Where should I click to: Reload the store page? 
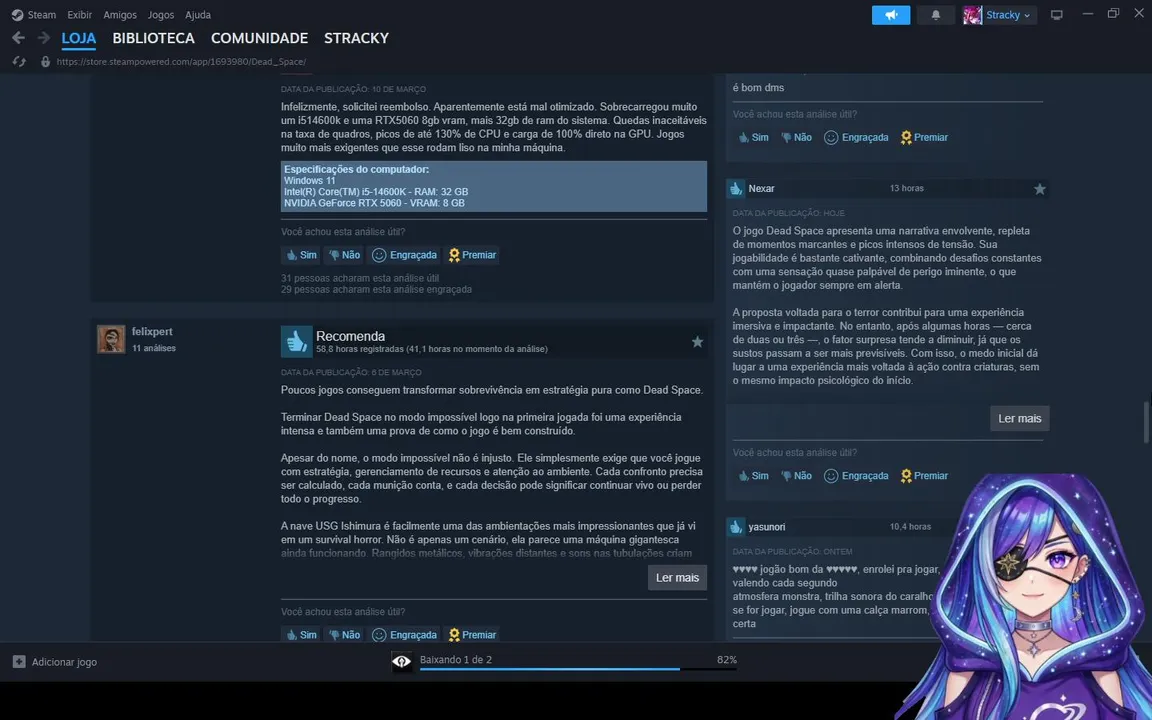(19, 62)
